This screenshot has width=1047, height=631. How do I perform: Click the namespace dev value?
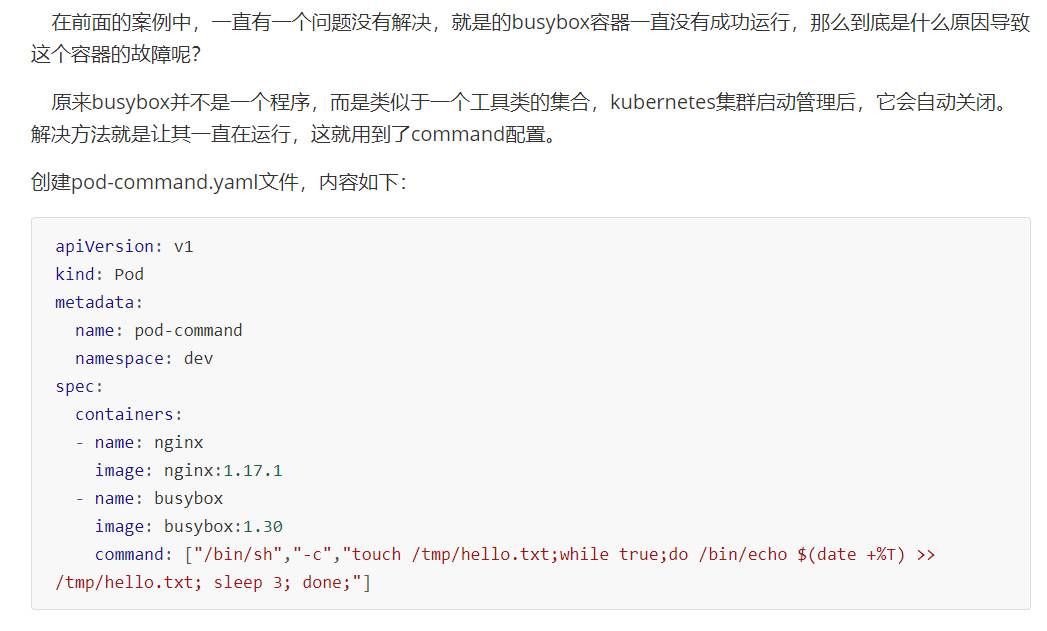pos(198,359)
